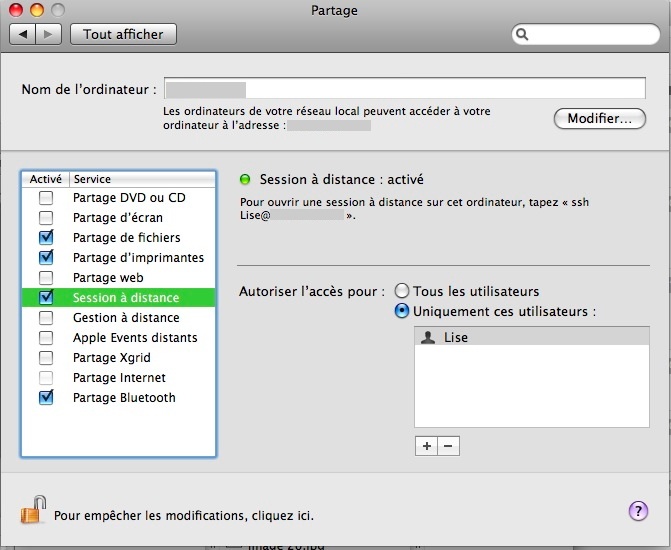Select Partage web in service list

click(108, 278)
